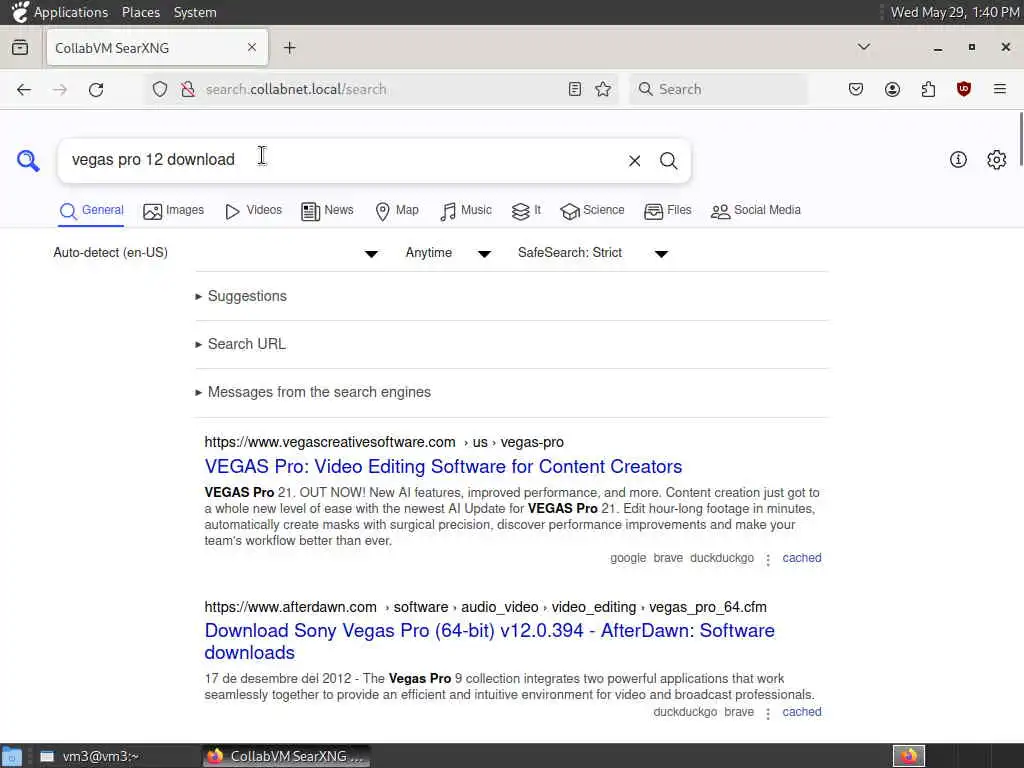This screenshot has height=768, width=1024.
Task: Click CollabVM SearXNG taskbar window button
Action: tap(286, 756)
